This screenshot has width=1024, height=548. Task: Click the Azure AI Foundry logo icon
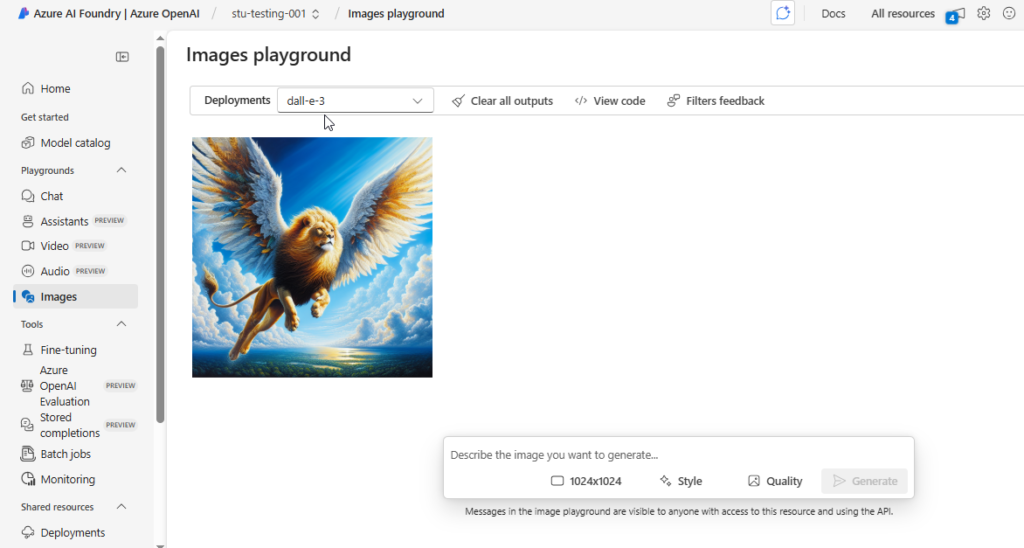24,13
